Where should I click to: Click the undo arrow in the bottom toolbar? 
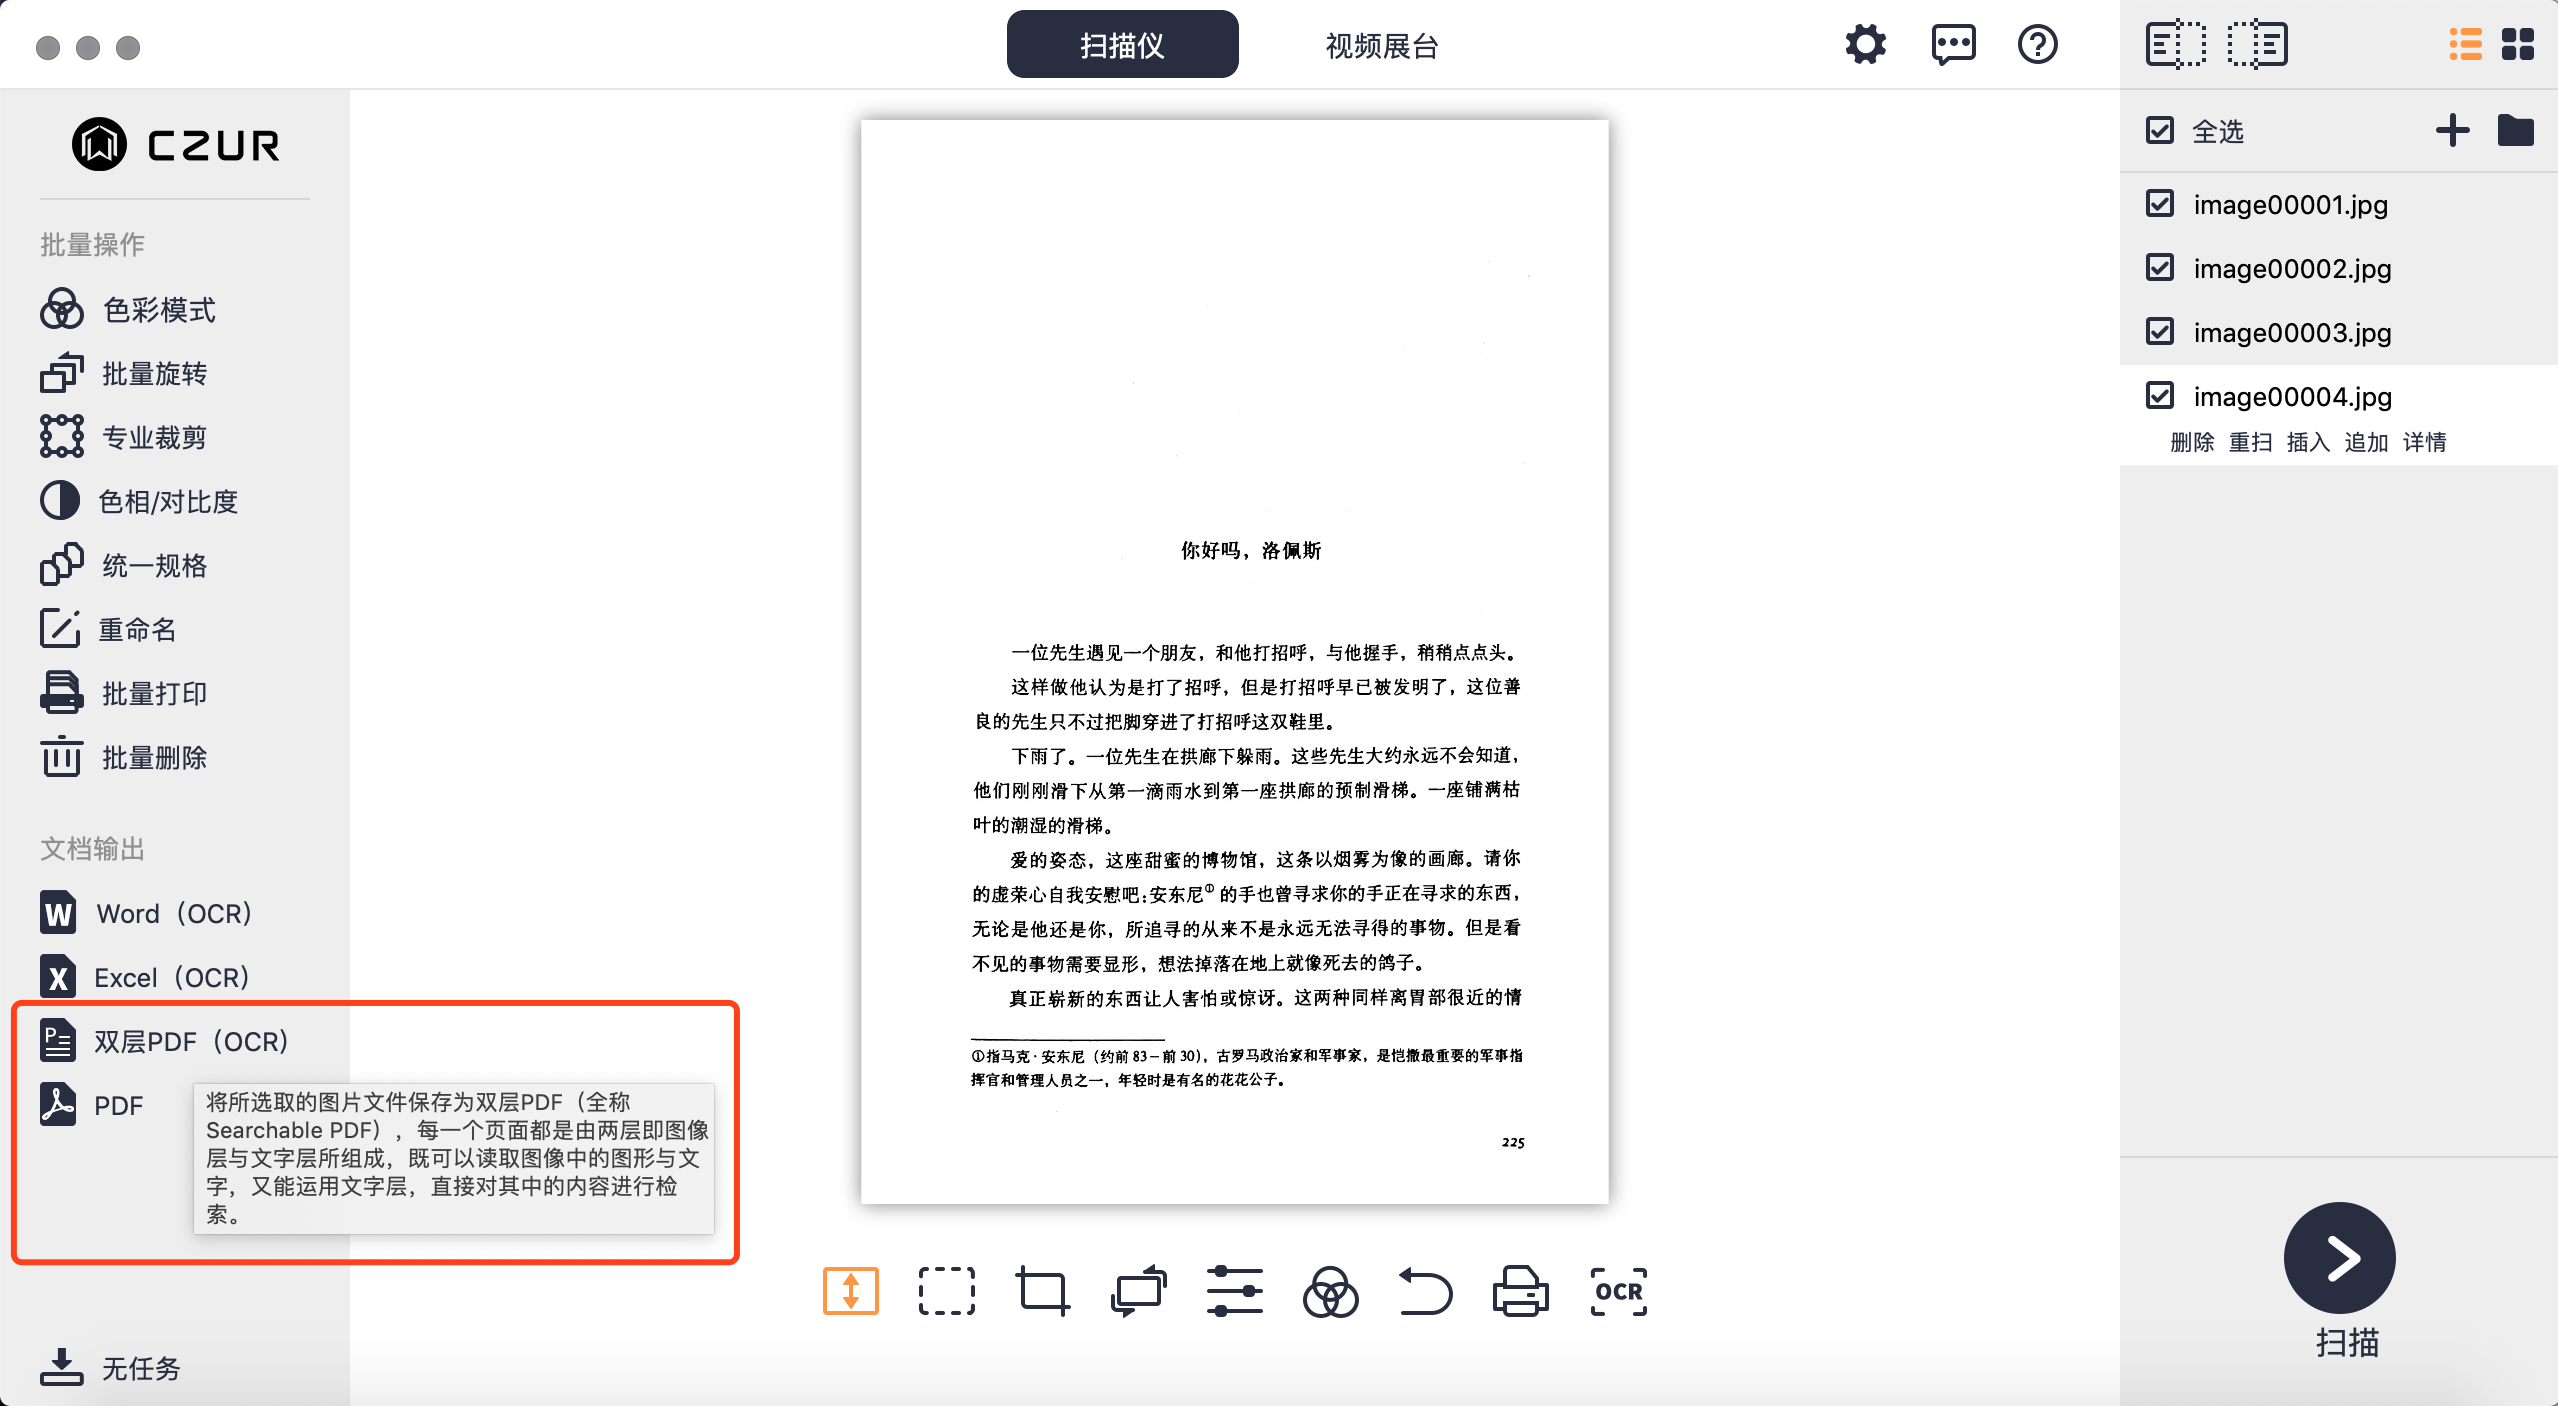tap(1424, 1291)
